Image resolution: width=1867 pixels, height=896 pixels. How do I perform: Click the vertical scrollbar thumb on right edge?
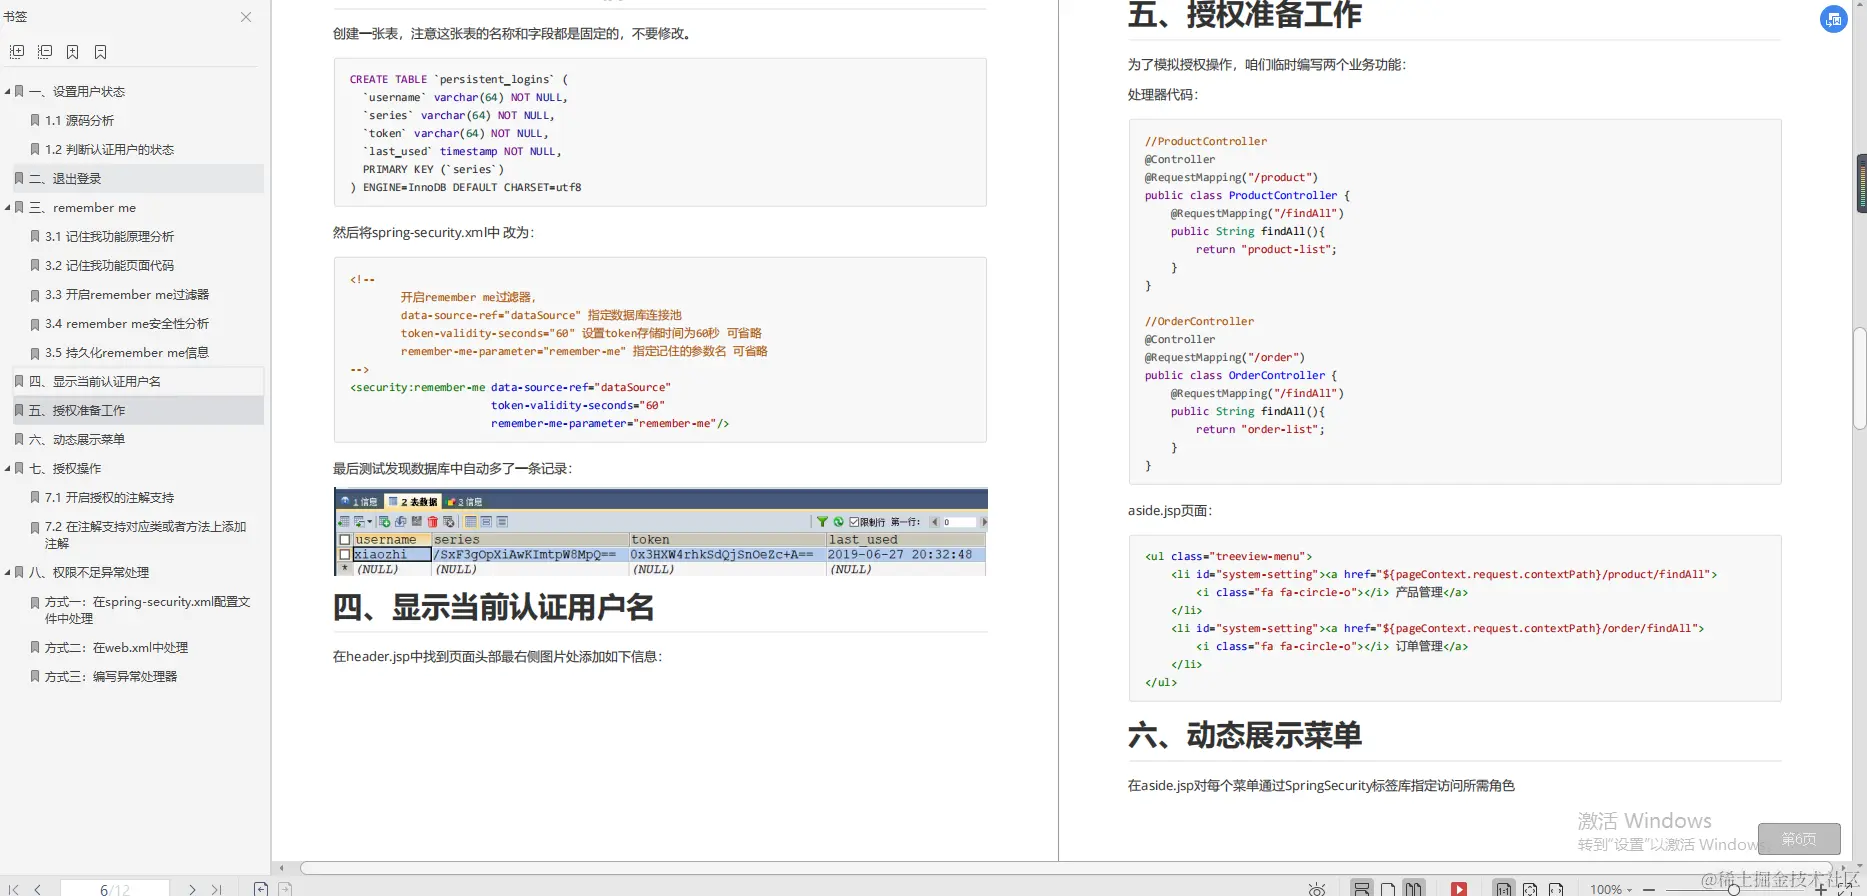pyautogui.click(x=1860, y=378)
